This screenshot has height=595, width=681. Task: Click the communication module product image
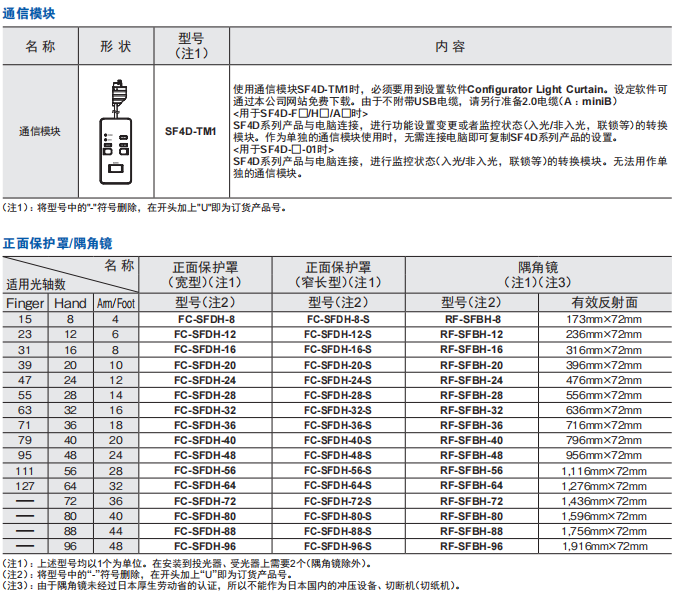click(x=118, y=130)
